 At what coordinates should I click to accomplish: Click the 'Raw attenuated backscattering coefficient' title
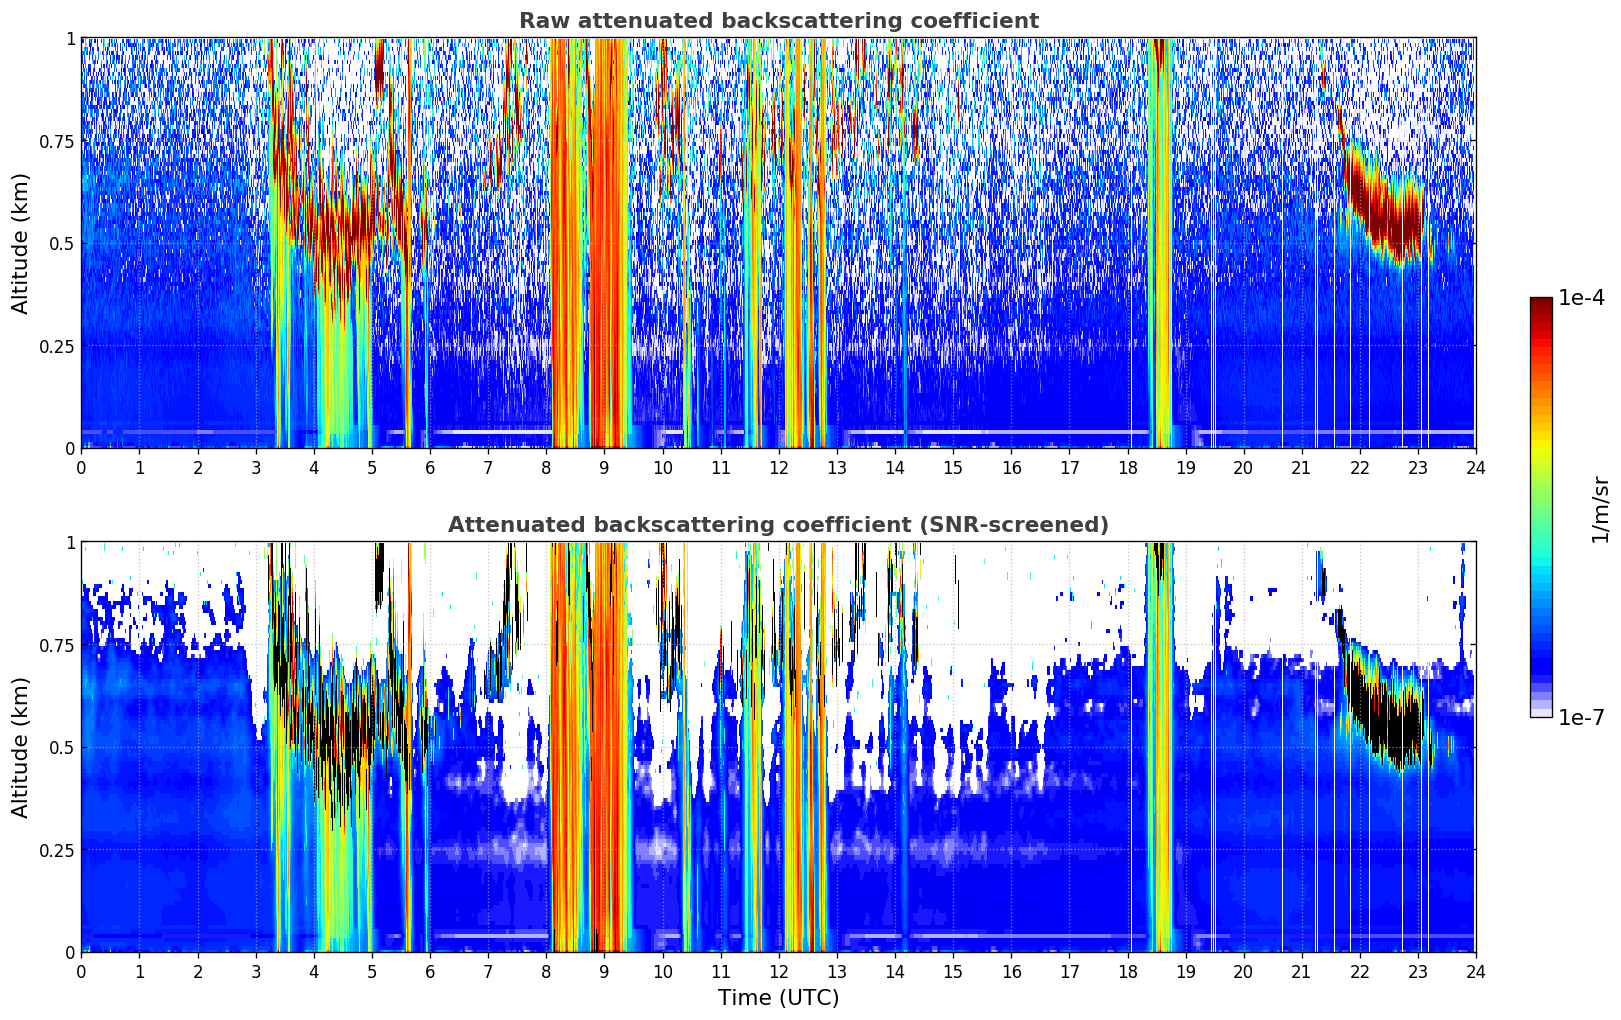pos(778,21)
